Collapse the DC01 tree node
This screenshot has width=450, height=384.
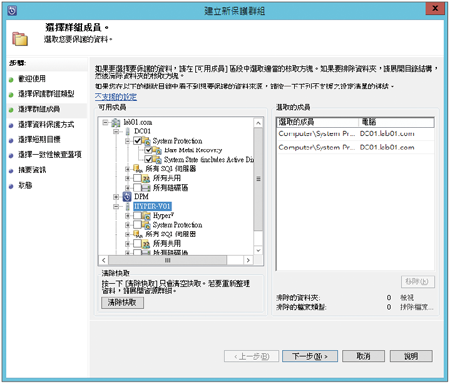116,131
